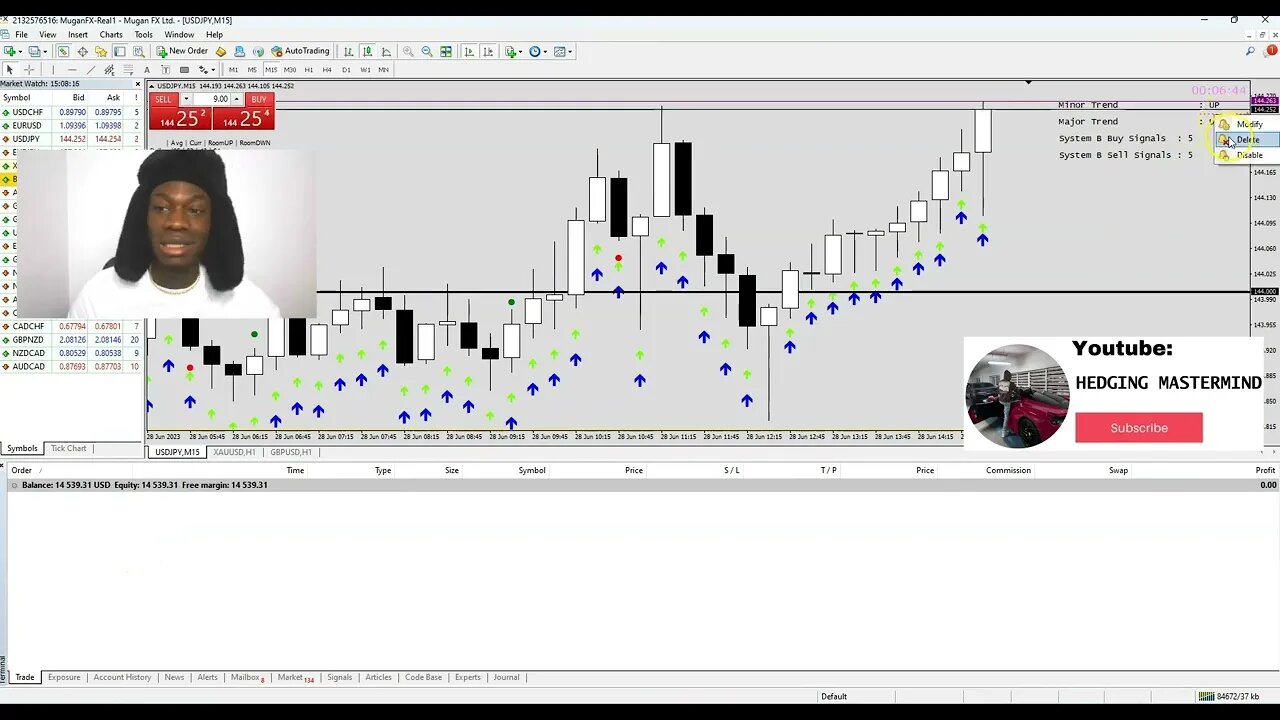The height and width of the screenshot is (720, 1280).
Task: Zoom in on the chart
Action: pos(408,51)
